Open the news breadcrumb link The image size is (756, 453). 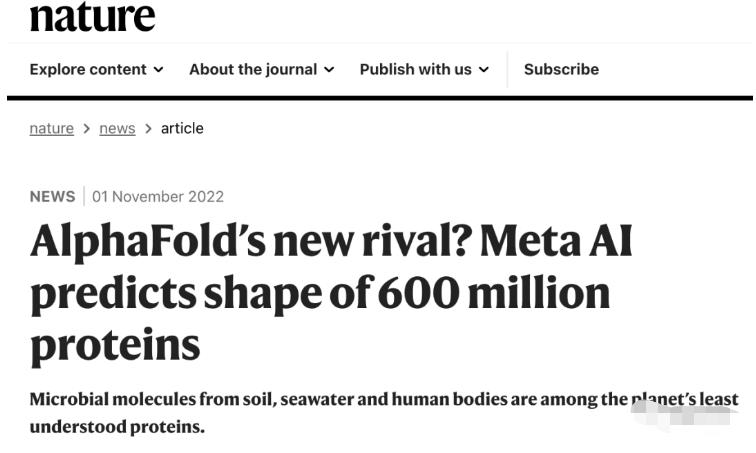coord(117,129)
